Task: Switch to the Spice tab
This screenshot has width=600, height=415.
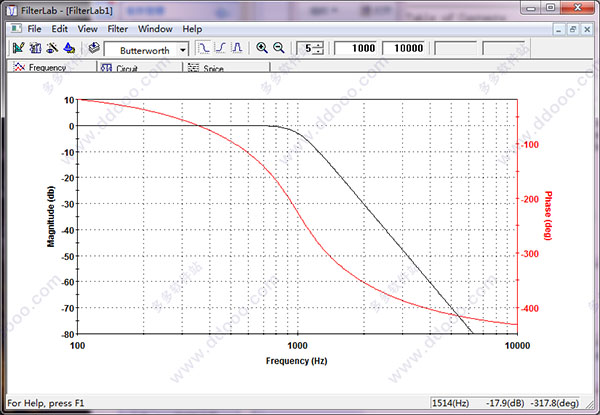Action: point(227,67)
